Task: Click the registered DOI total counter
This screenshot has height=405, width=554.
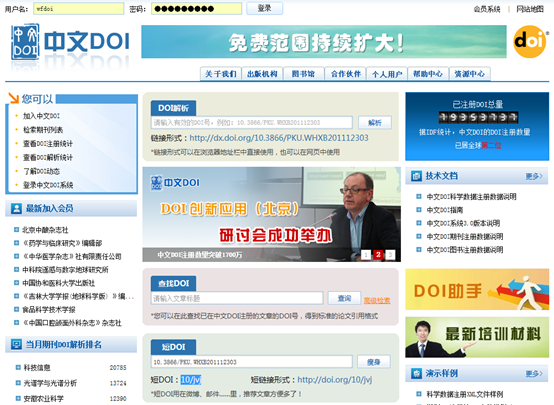Action: point(478,117)
